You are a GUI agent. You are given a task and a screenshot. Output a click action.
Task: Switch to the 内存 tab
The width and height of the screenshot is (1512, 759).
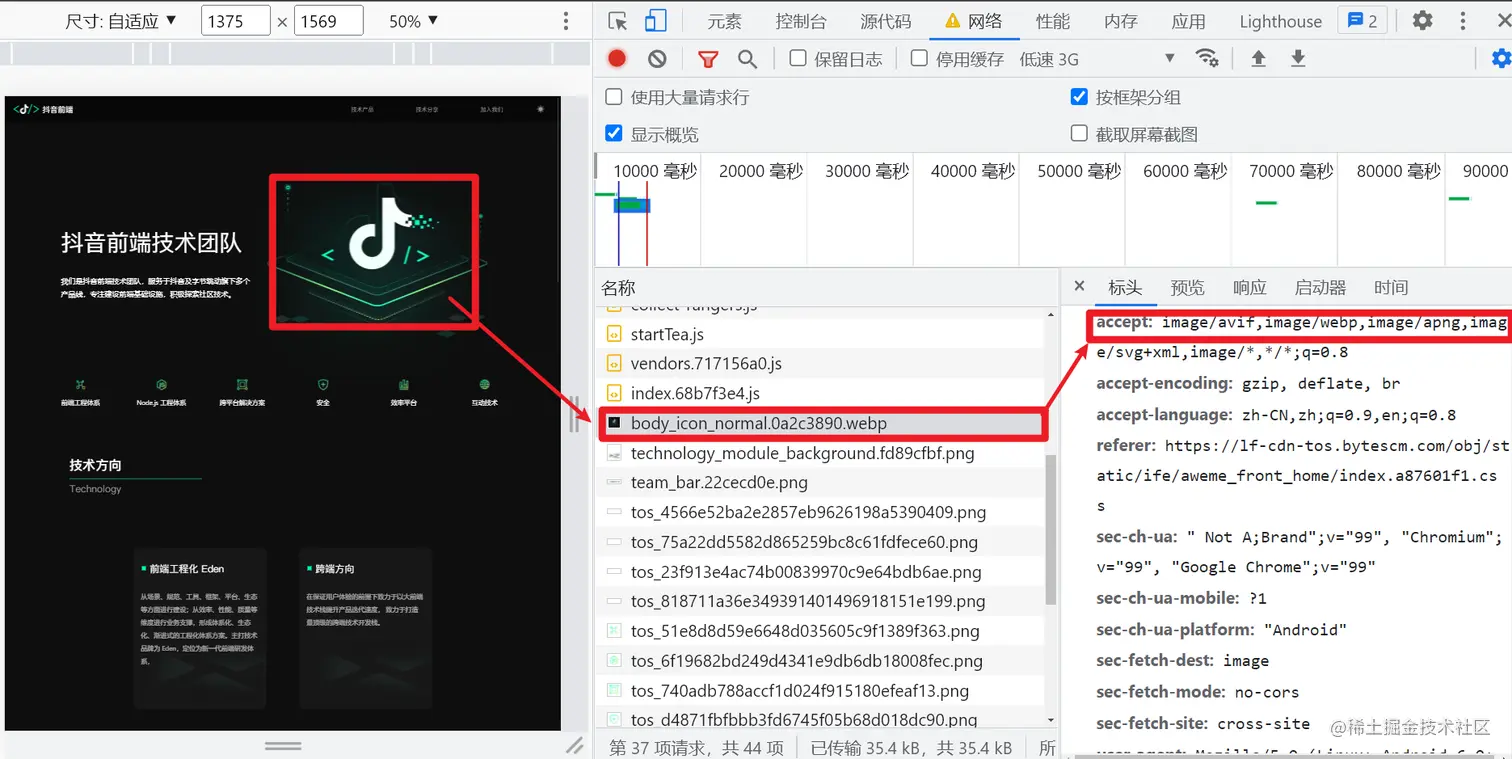[x=1121, y=21]
